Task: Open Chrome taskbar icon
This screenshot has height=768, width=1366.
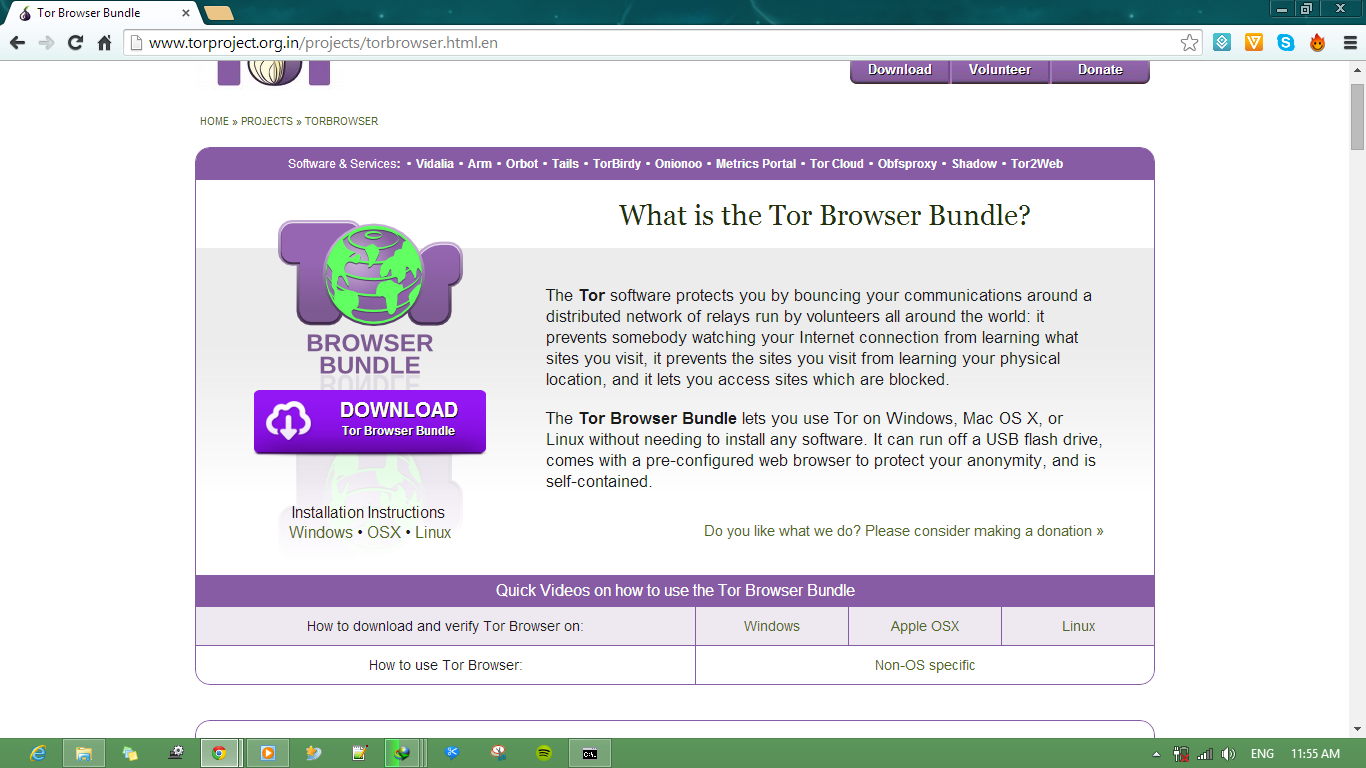Action: tap(219, 753)
